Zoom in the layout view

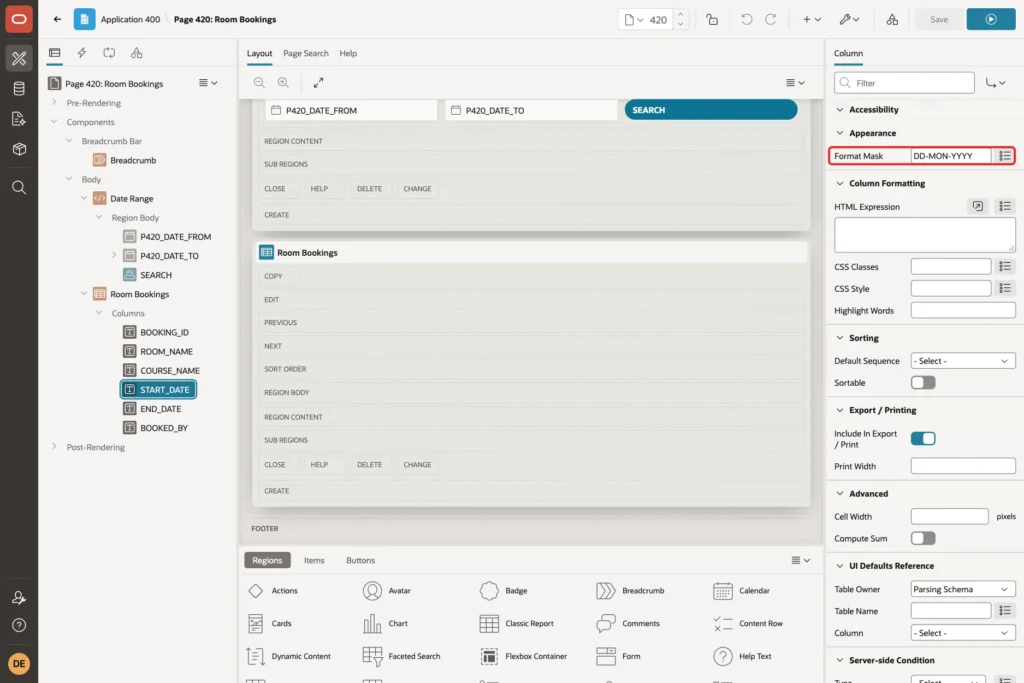click(x=283, y=83)
